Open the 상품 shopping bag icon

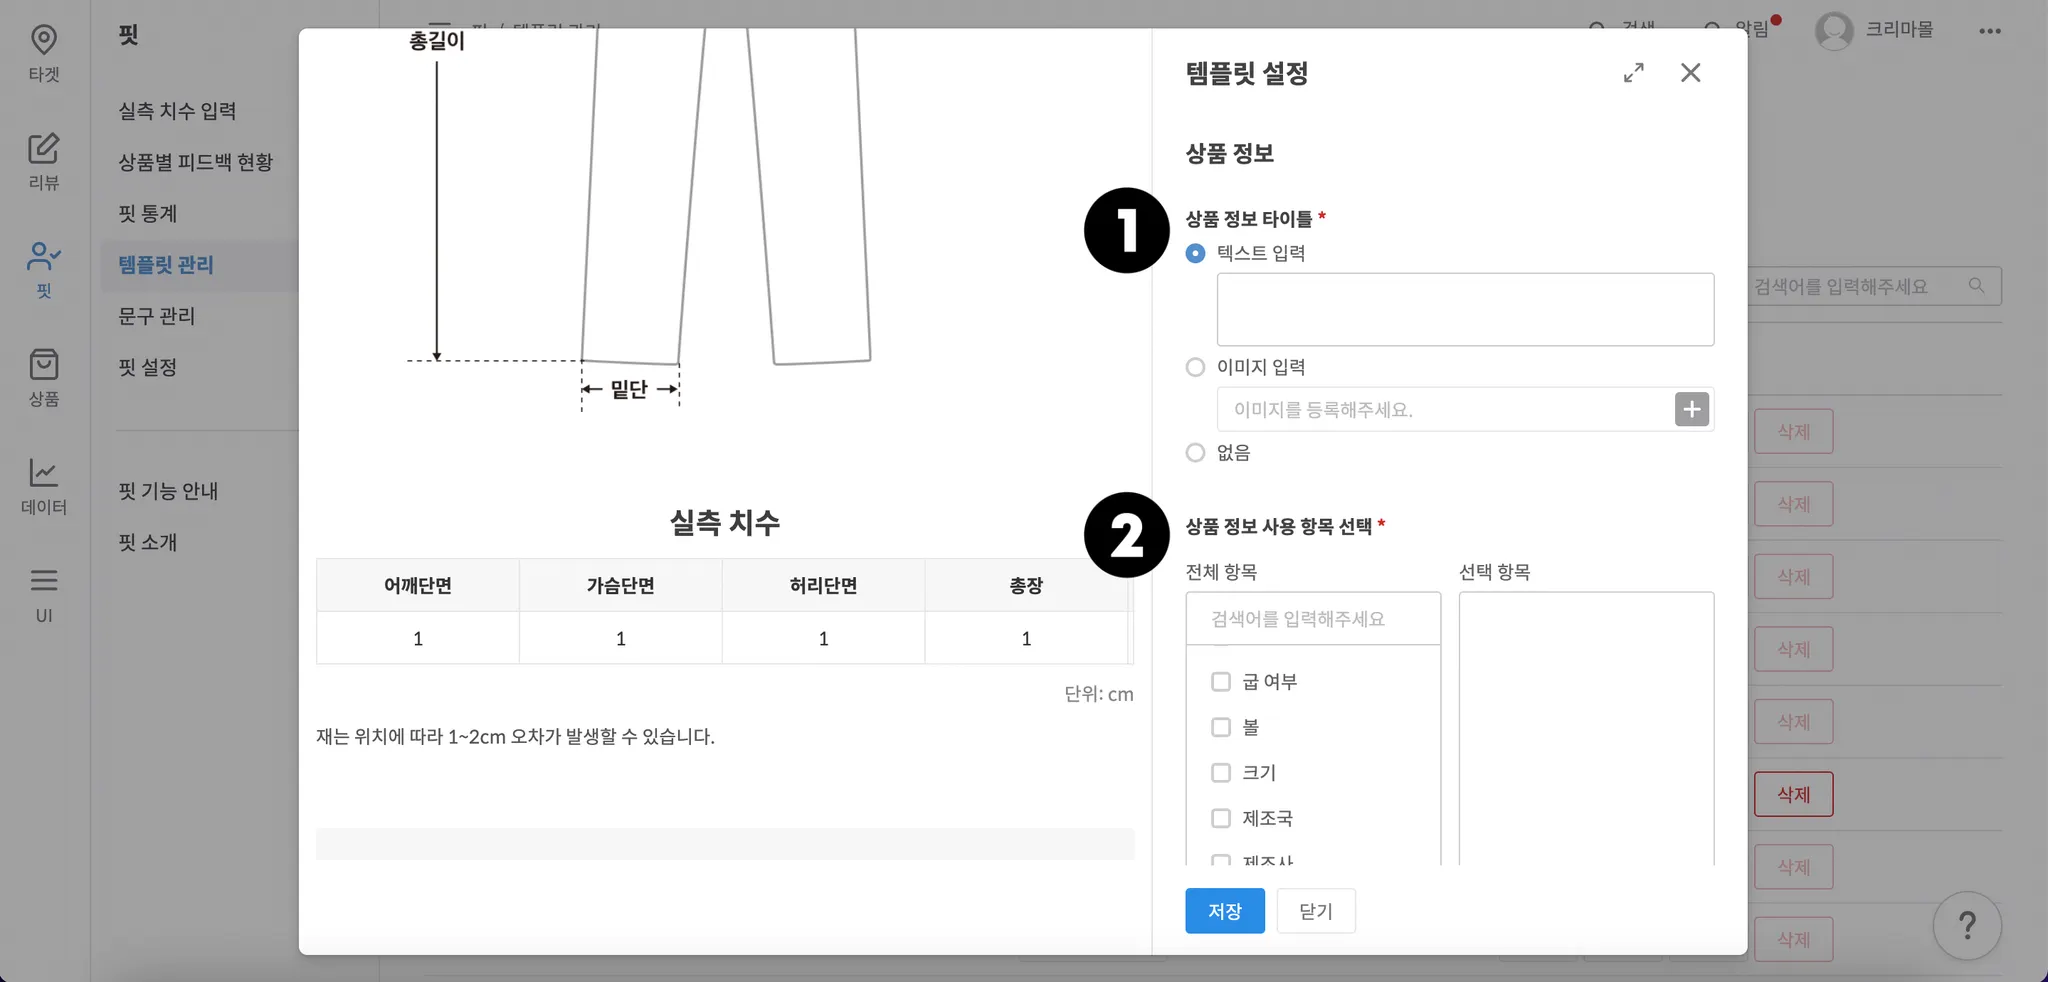(43, 365)
